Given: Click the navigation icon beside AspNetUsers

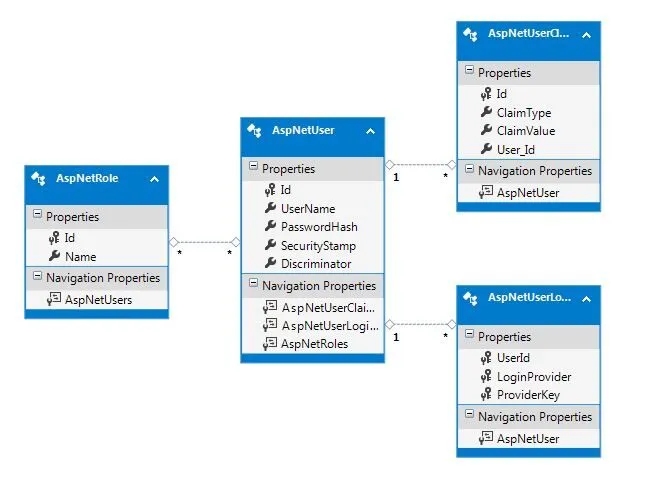Looking at the screenshot, I should [x=54, y=299].
